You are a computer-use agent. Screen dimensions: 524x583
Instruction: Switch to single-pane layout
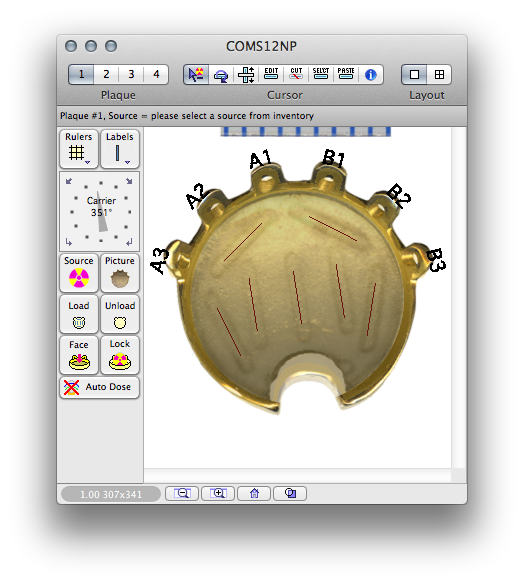tap(414, 75)
